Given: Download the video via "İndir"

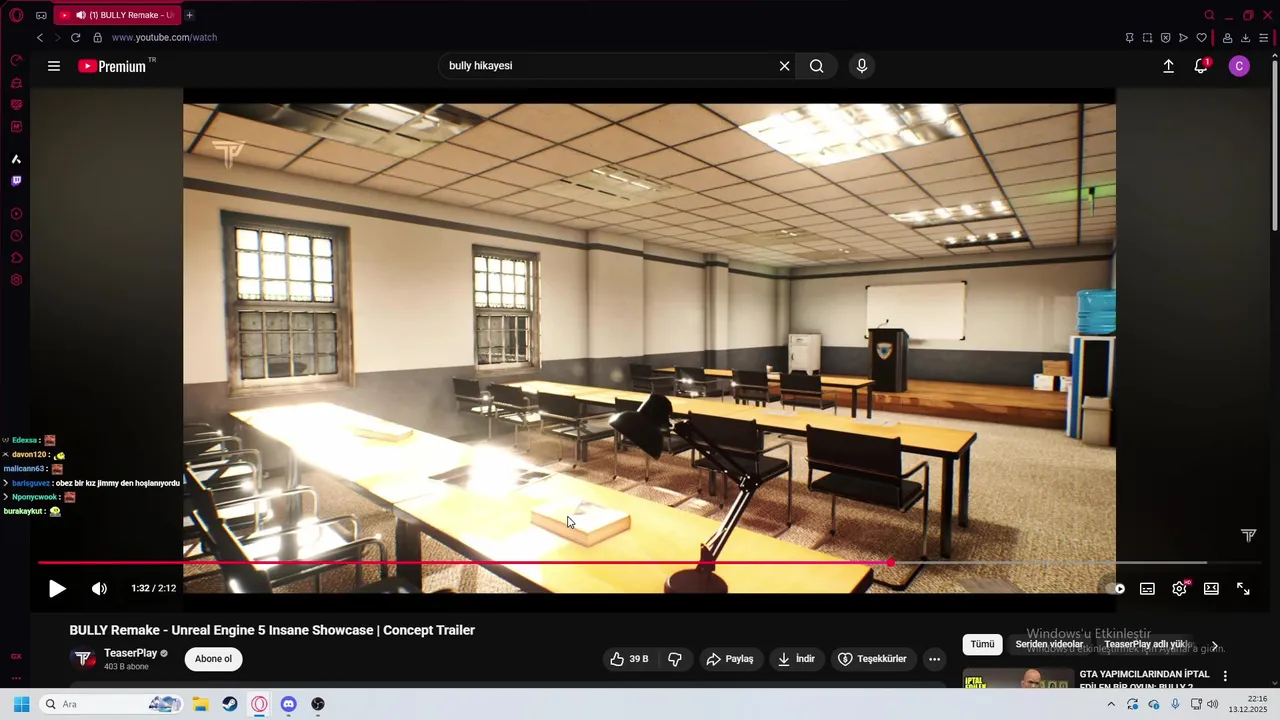Looking at the screenshot, I should point(796,659).
